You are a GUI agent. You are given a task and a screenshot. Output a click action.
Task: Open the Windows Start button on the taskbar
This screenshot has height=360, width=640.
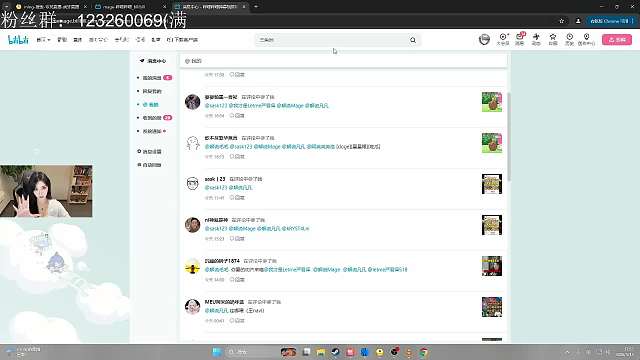coord(217,352)
